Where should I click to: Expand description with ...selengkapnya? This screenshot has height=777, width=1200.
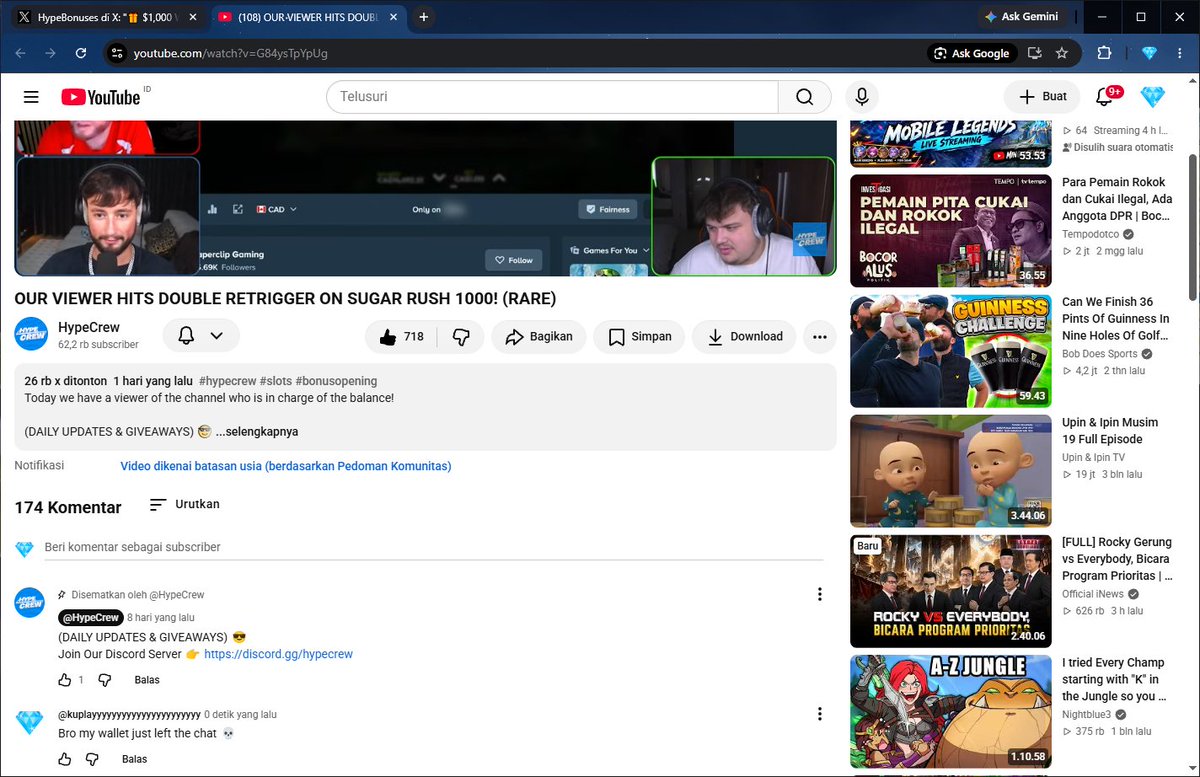point(257,432)
